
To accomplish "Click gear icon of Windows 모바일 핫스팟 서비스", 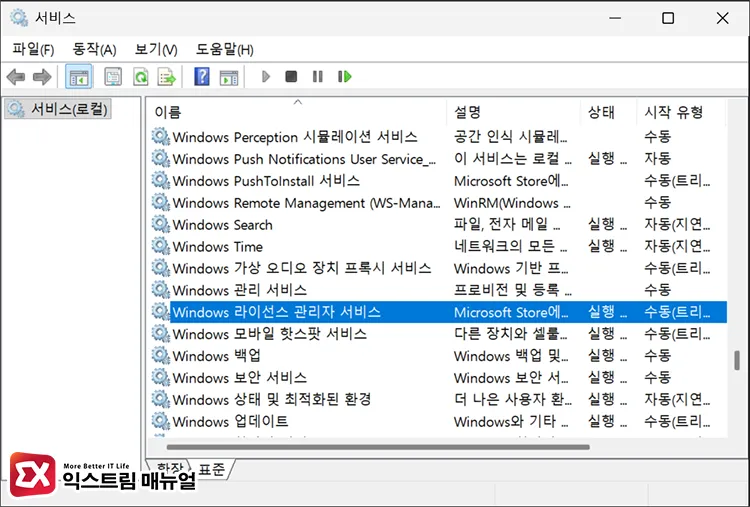I will pyautogui.click(x=161, y=334).
